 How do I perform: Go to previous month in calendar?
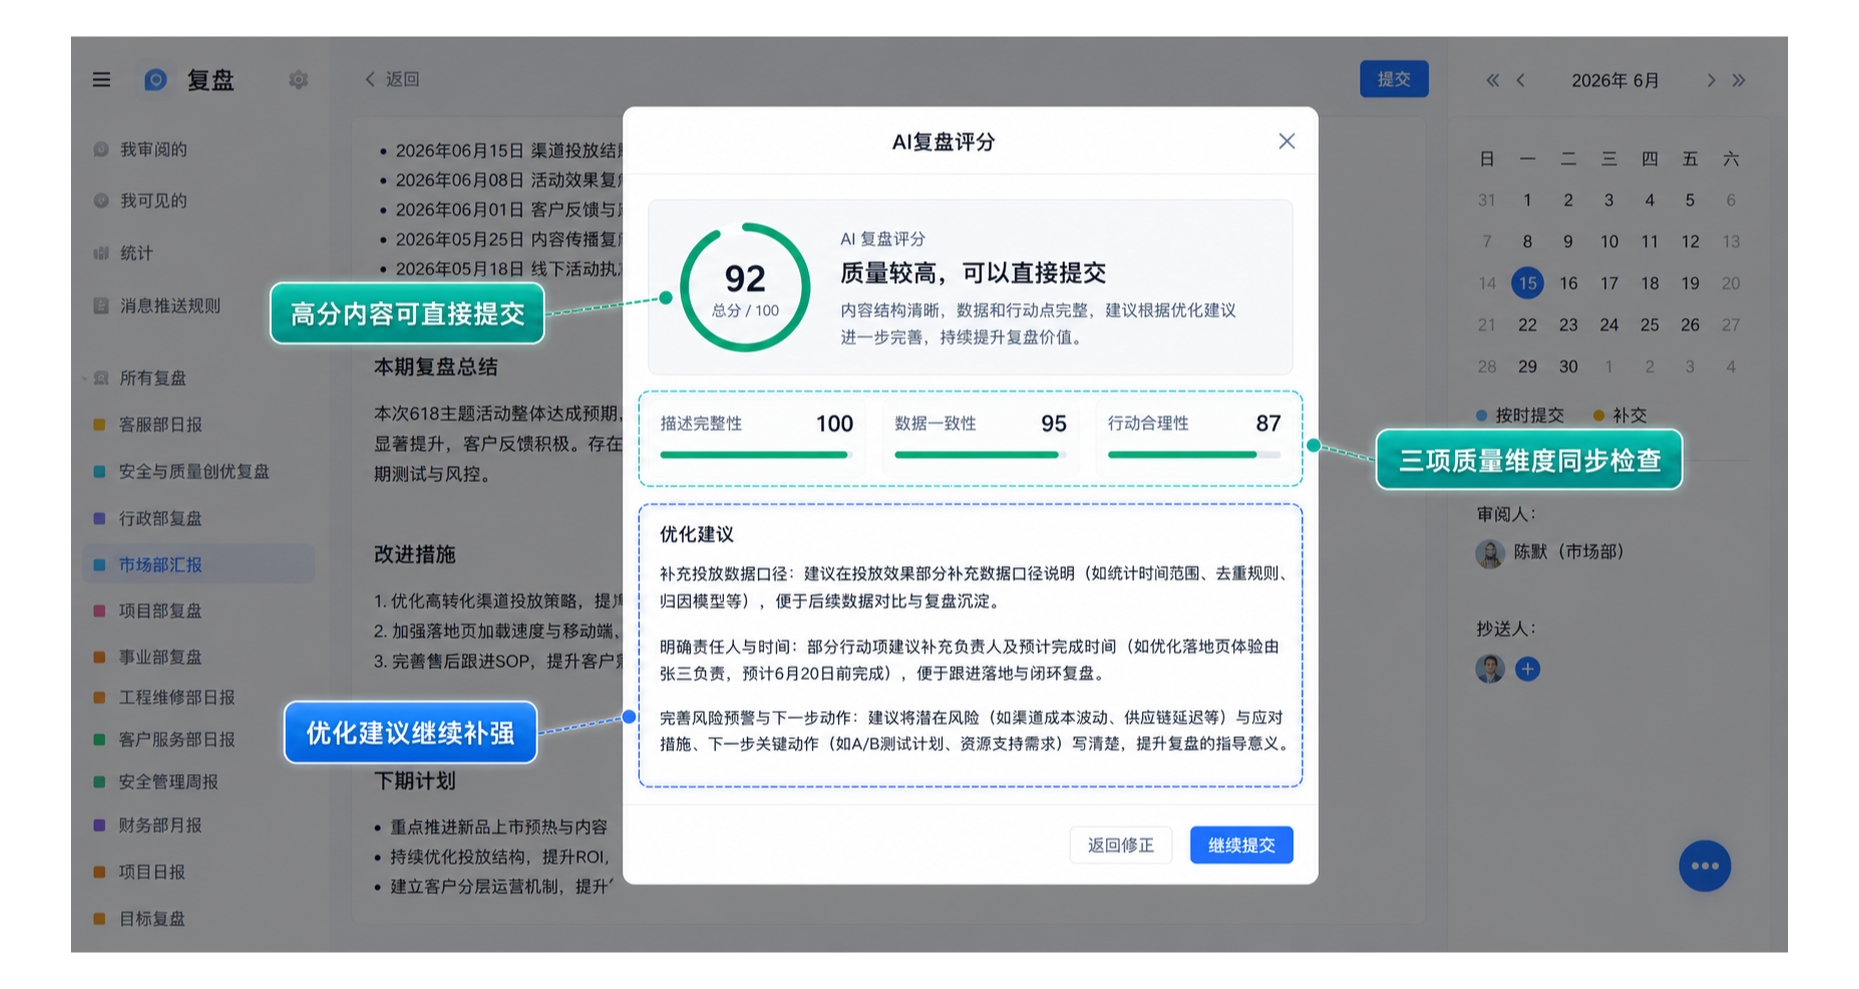(x=1520, y=80)
